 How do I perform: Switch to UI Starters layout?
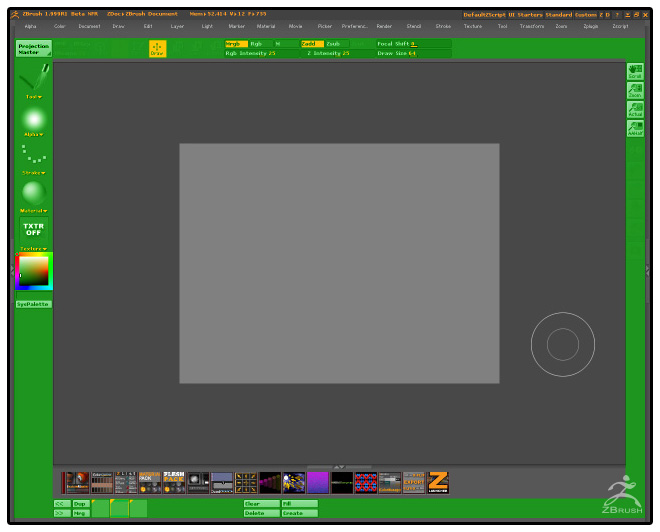tap(525, 15)
